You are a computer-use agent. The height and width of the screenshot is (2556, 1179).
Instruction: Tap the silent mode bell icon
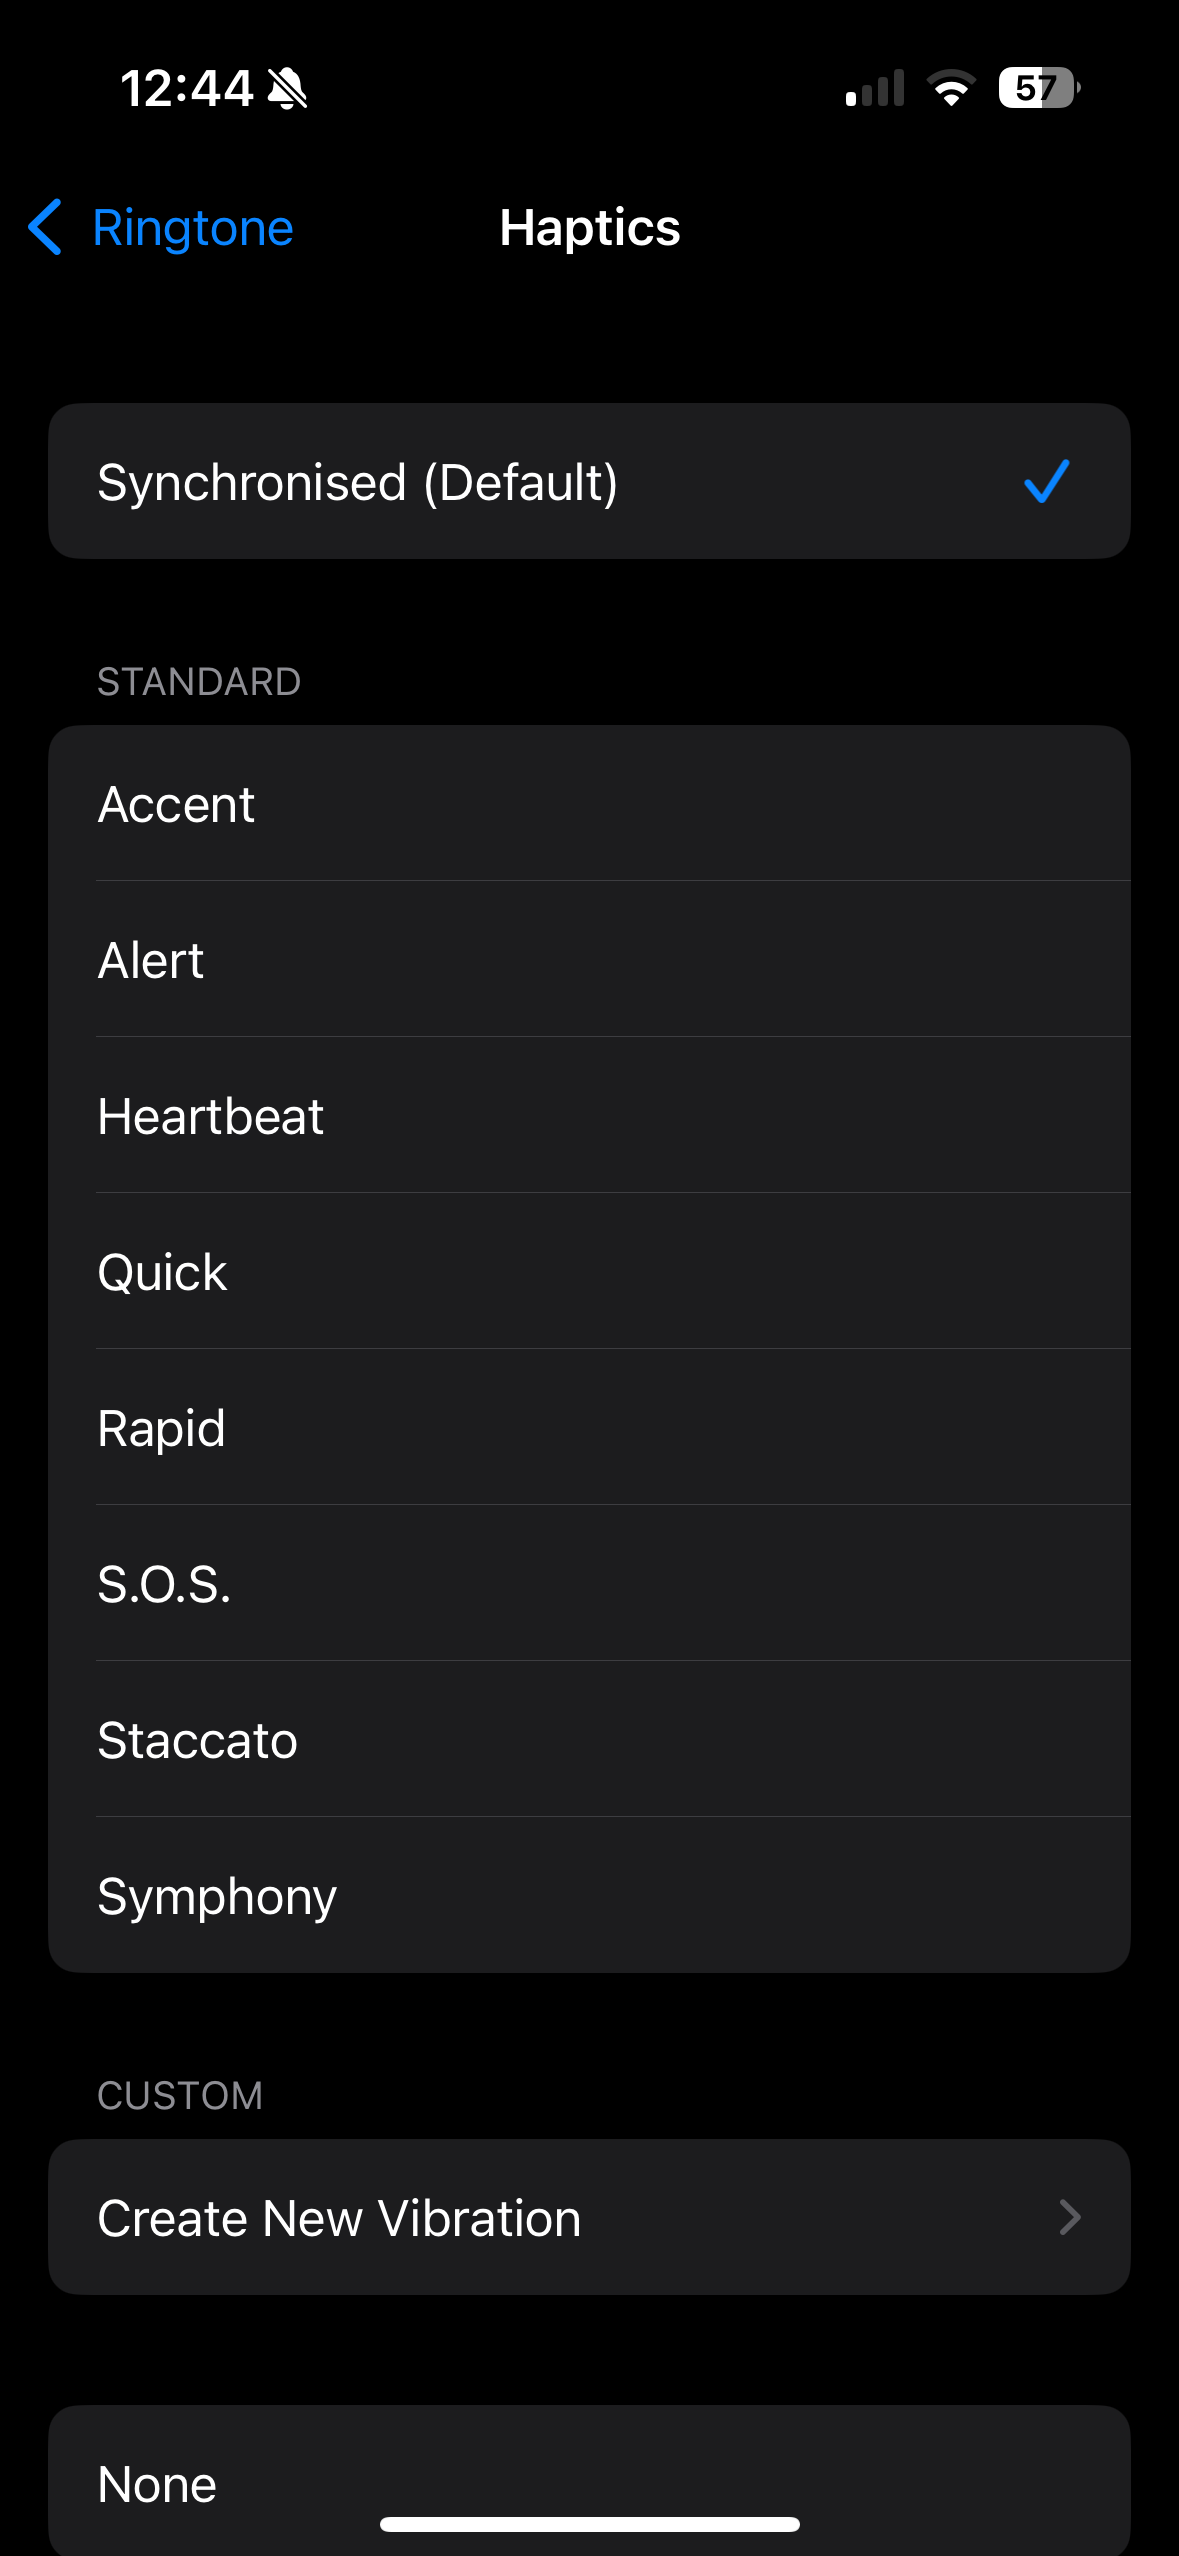click(x=288, y=89)
